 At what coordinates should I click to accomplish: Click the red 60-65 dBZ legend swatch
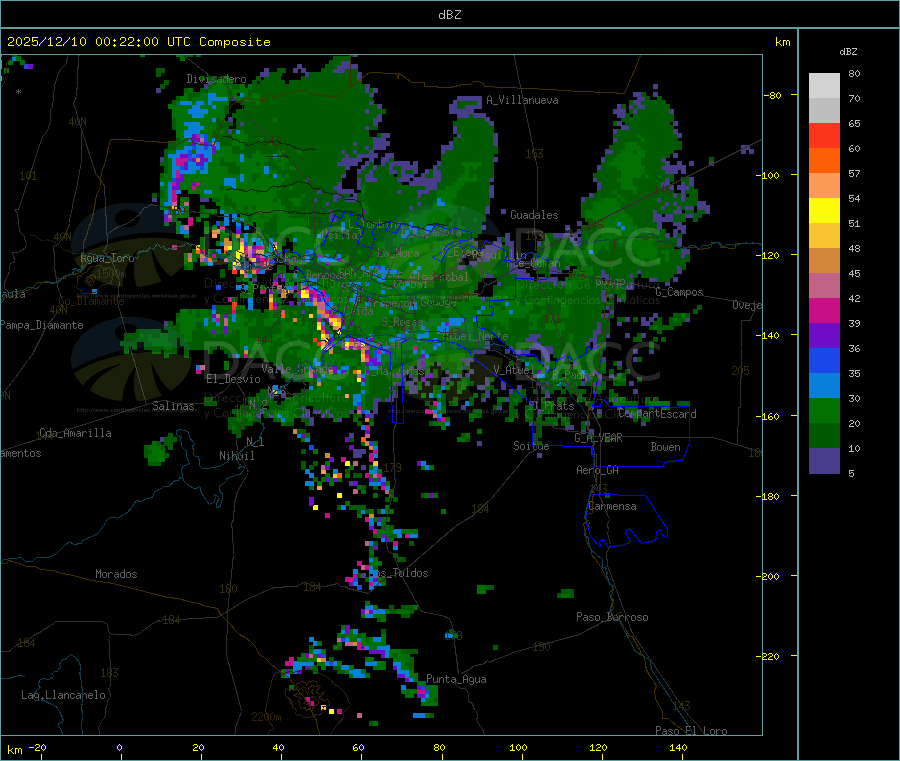(824, 135)
